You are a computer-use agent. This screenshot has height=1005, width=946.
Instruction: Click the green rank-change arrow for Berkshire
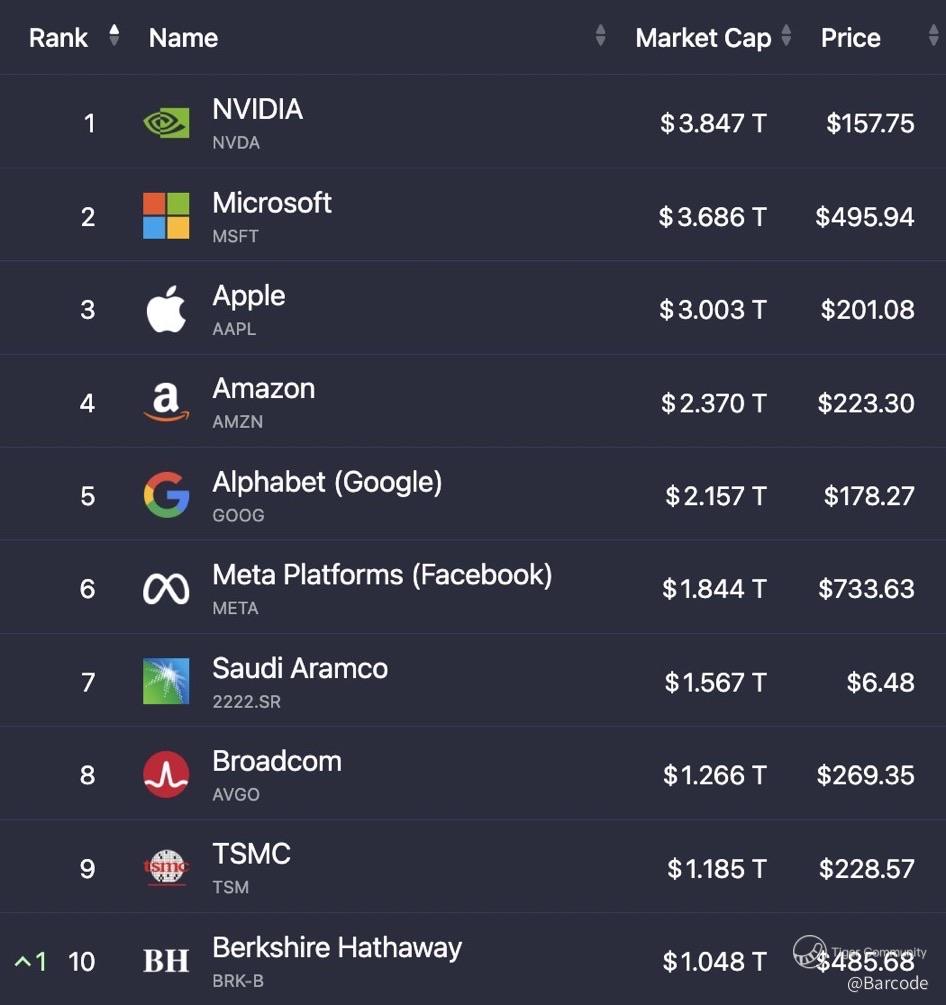[x=23, y=962]
